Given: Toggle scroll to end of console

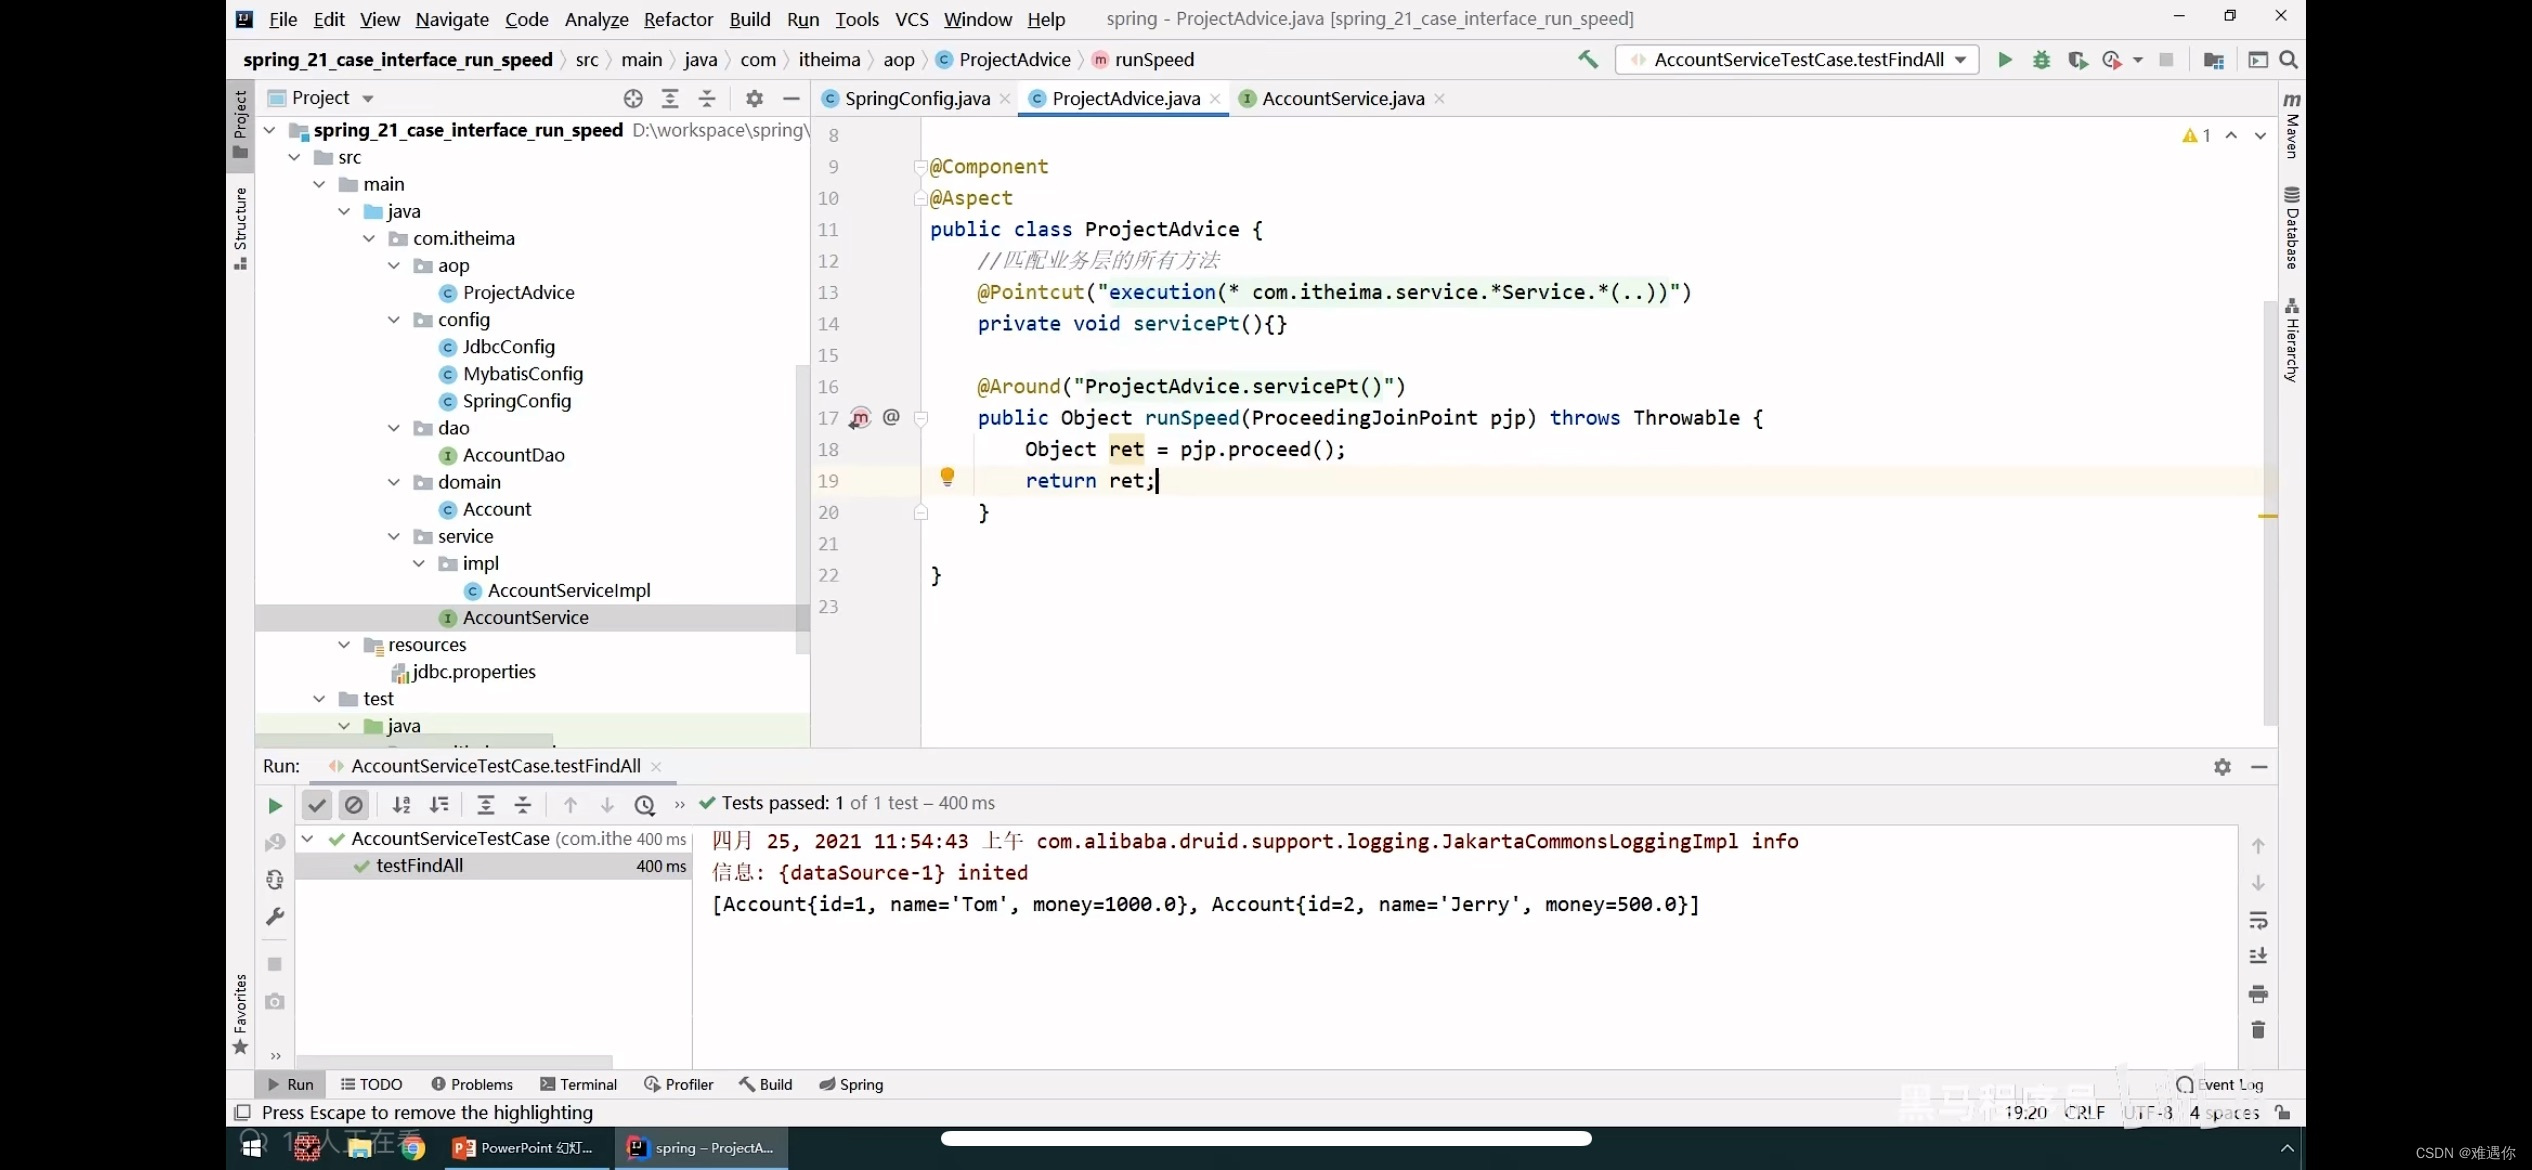Looking at the screenshot, I should coord(2258,957).
